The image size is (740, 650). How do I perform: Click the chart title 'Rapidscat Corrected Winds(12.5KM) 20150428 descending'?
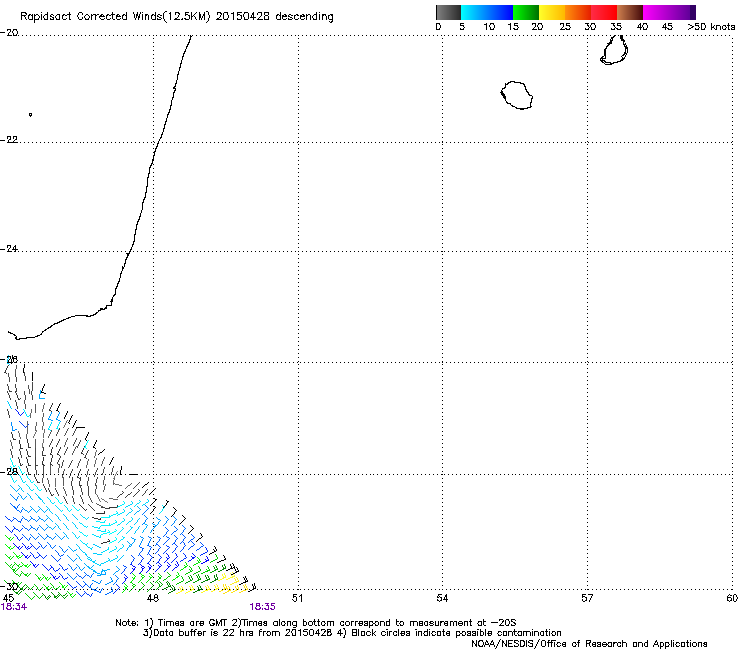177,17
